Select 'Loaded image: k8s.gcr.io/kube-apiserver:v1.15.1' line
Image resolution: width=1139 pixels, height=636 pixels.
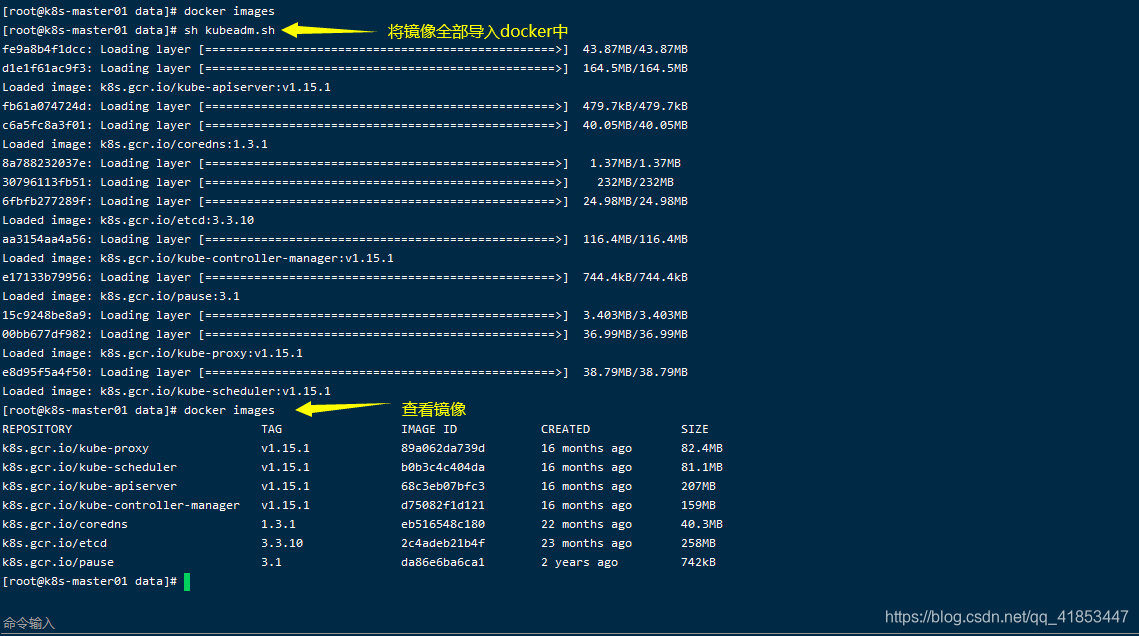tap(166, 87)
